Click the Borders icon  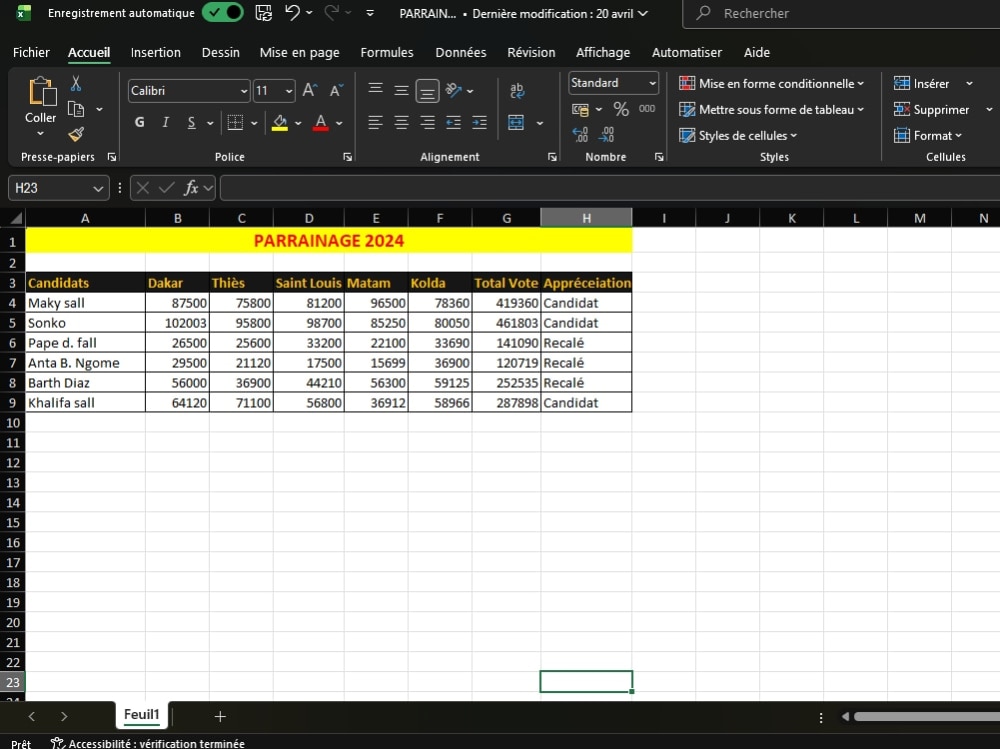235,122
